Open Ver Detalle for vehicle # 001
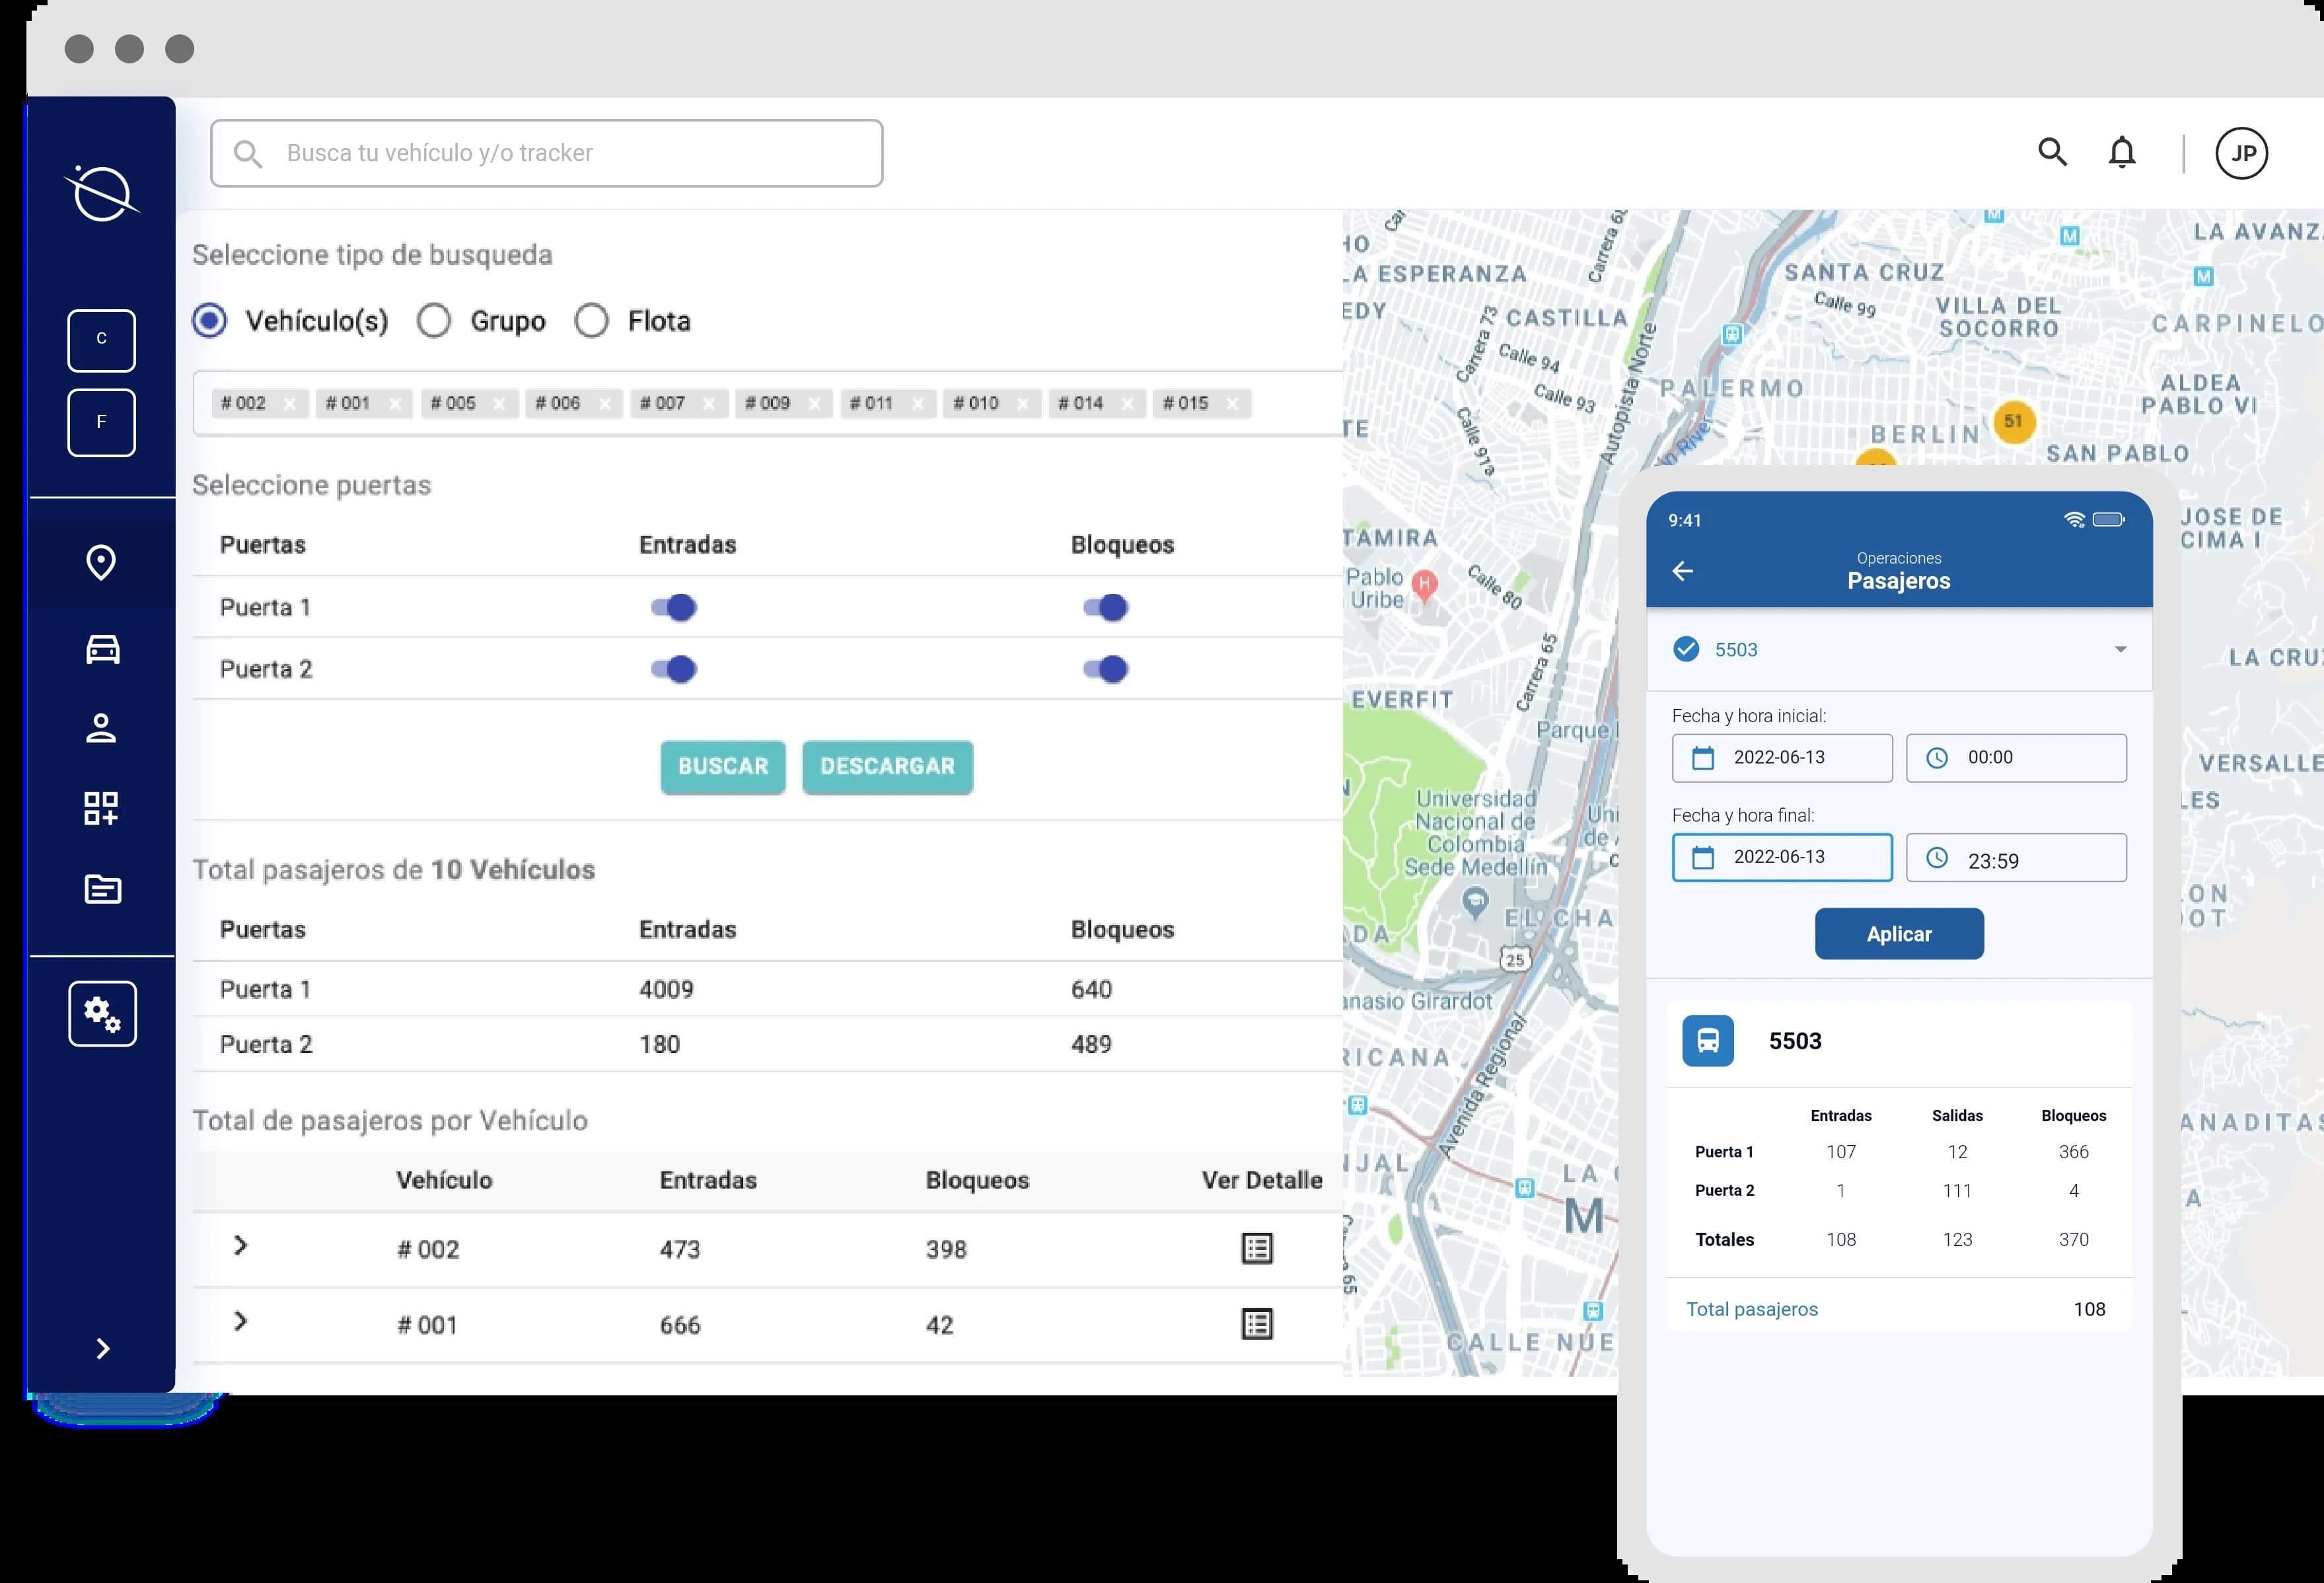The image size is (2324, 1583). [x=1257, y=1324]
